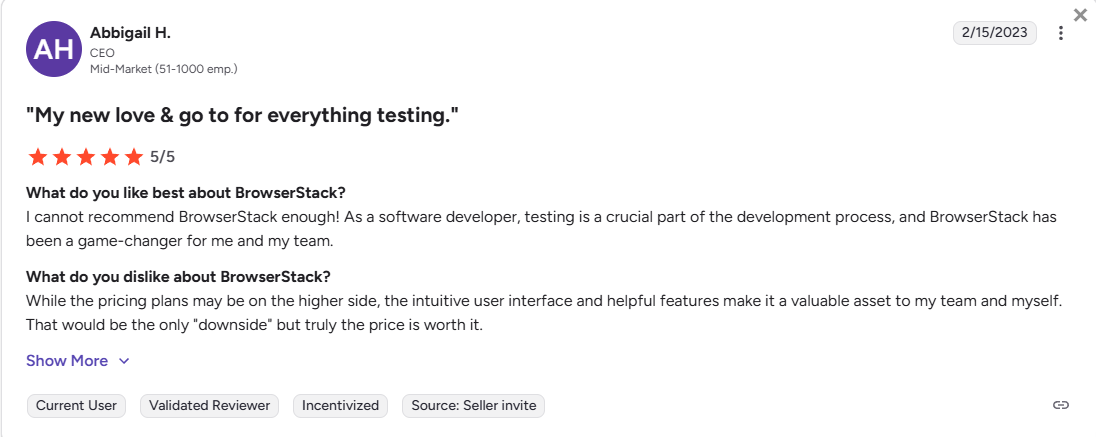Expand the review with Show More

point(67,361)
